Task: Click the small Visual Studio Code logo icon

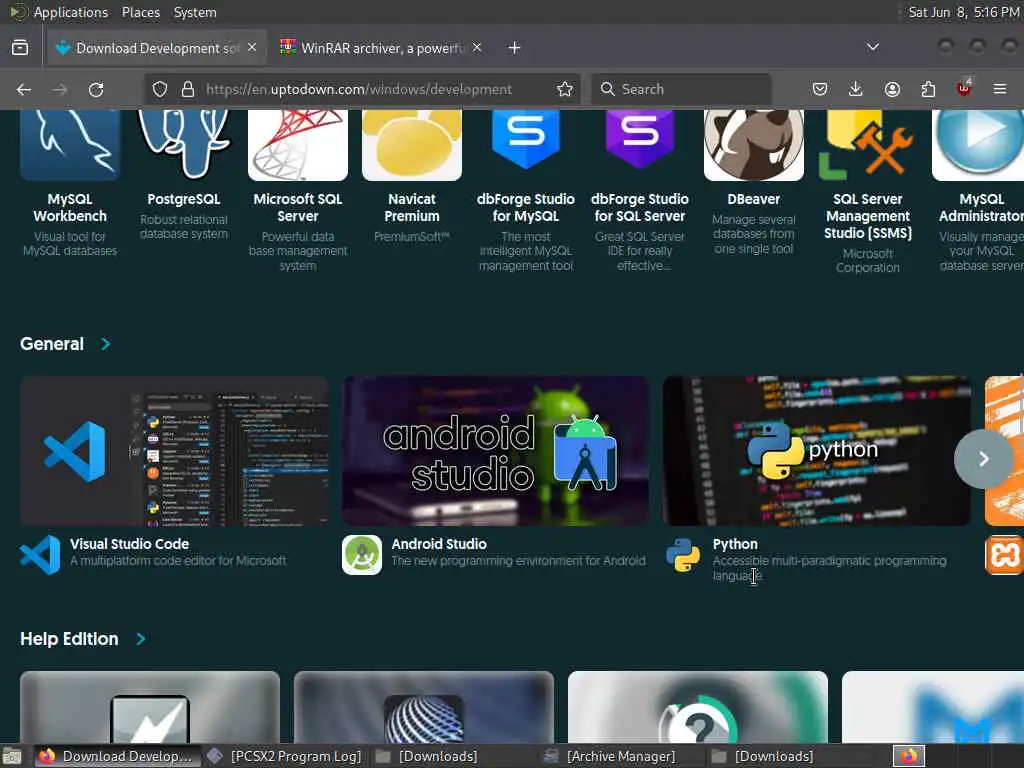Action: 40,554
